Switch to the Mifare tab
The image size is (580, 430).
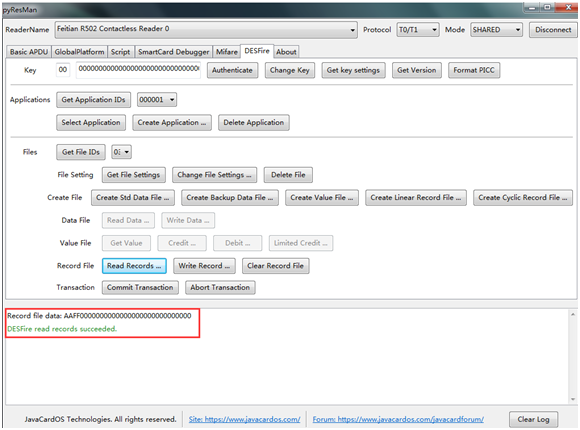pyautogui.click(x=226, y=52)
